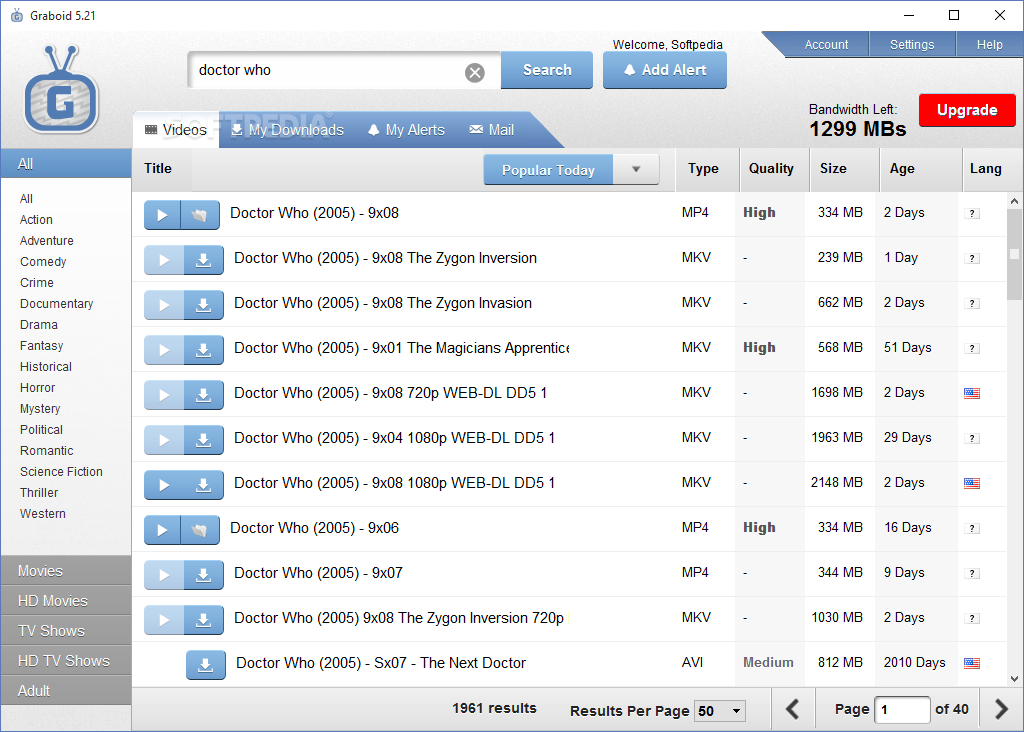The height and width of the screenshot is (732, 1024).
Task: Switch to the Videos tab
Action: click(176, 130)
